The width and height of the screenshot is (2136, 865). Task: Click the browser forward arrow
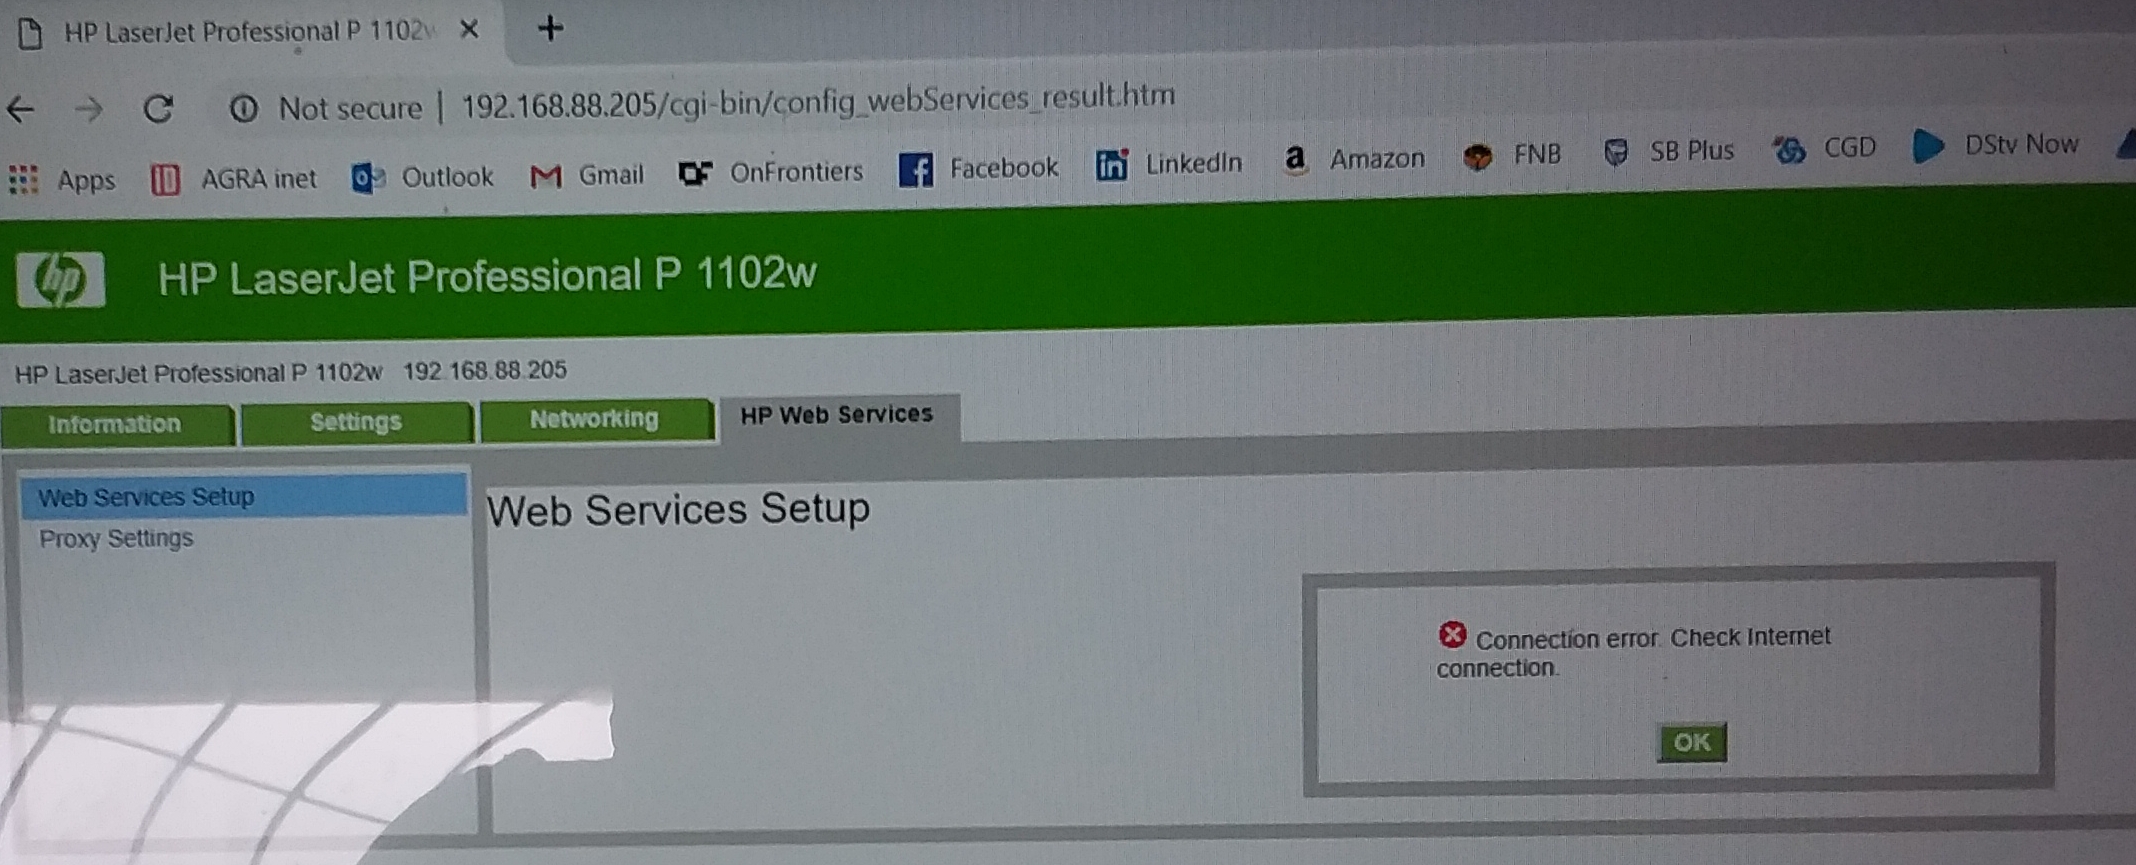pos(89,109)
